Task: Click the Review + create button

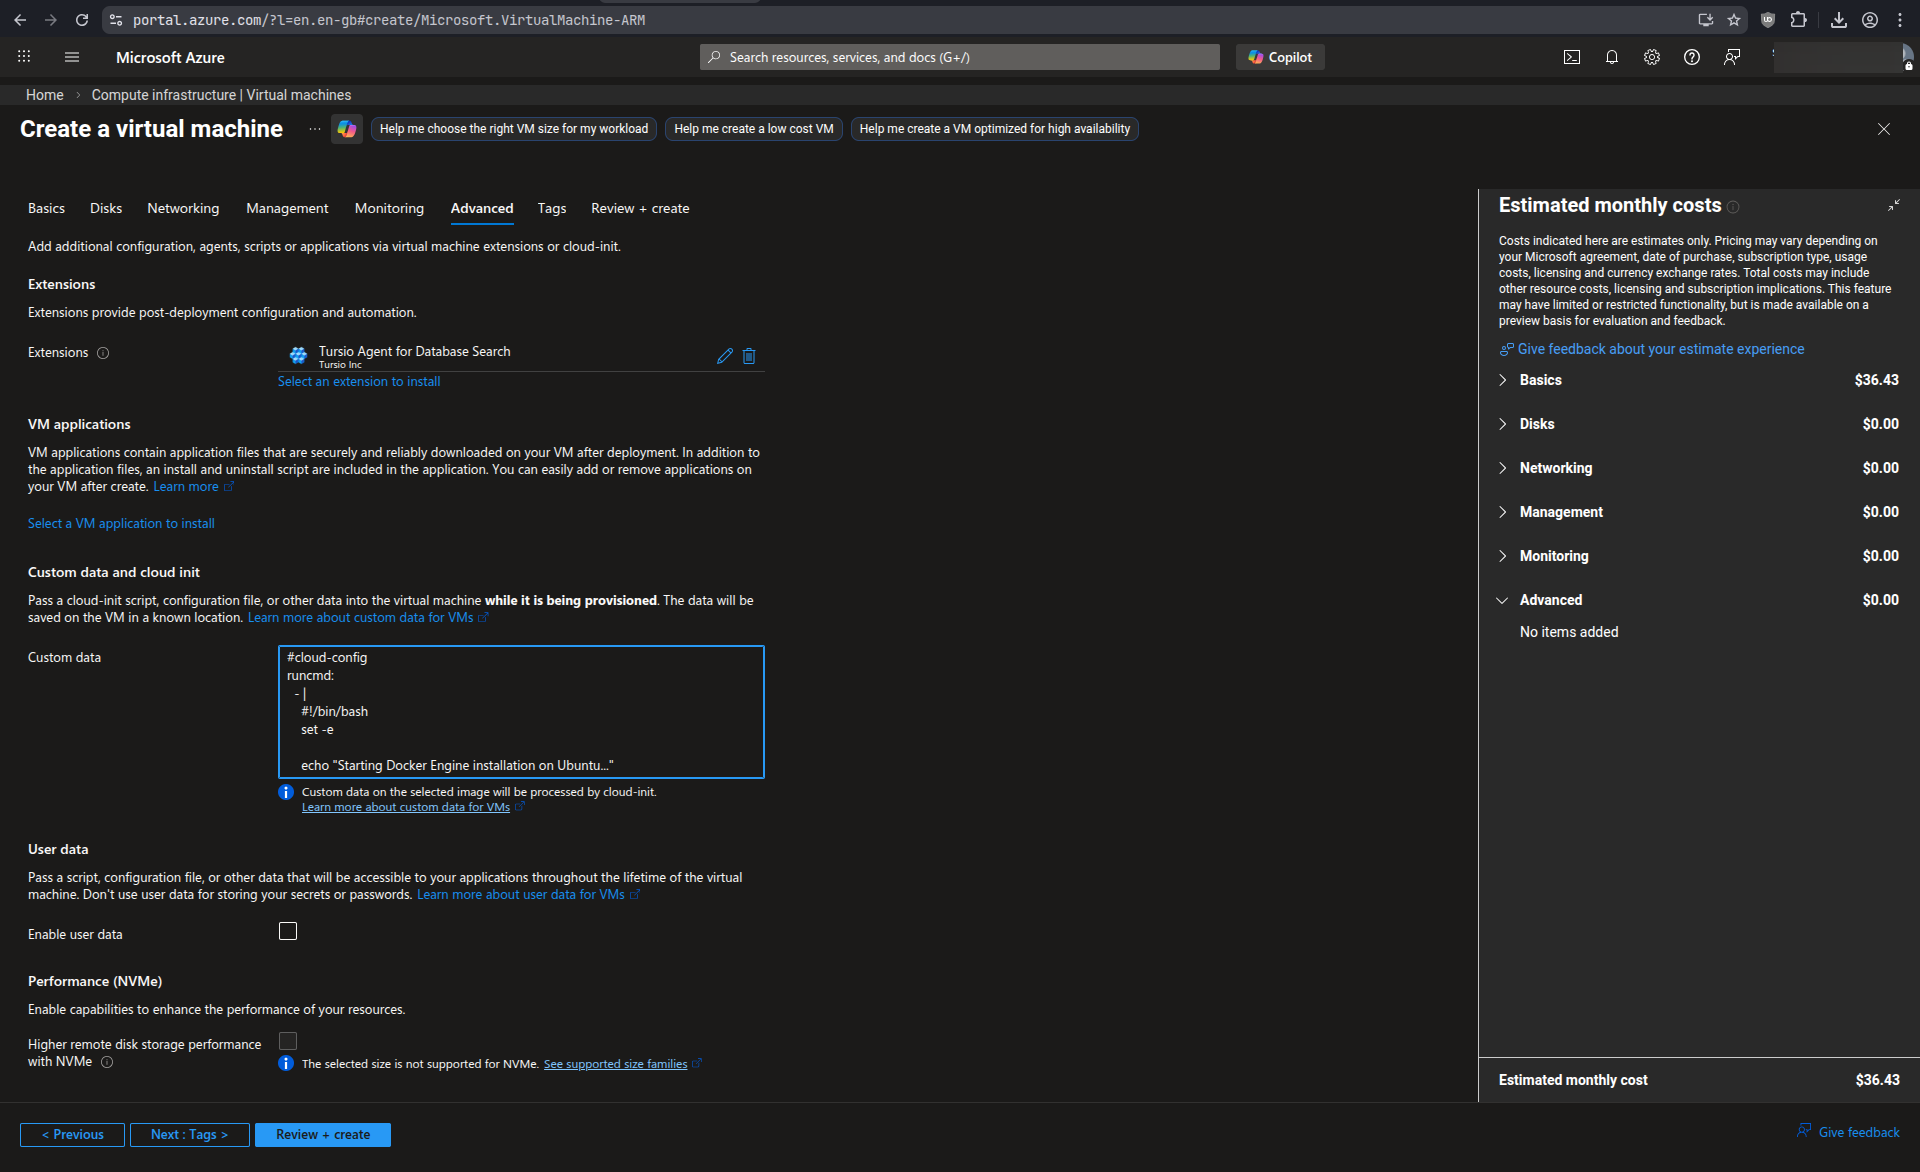Action: 322,1134
